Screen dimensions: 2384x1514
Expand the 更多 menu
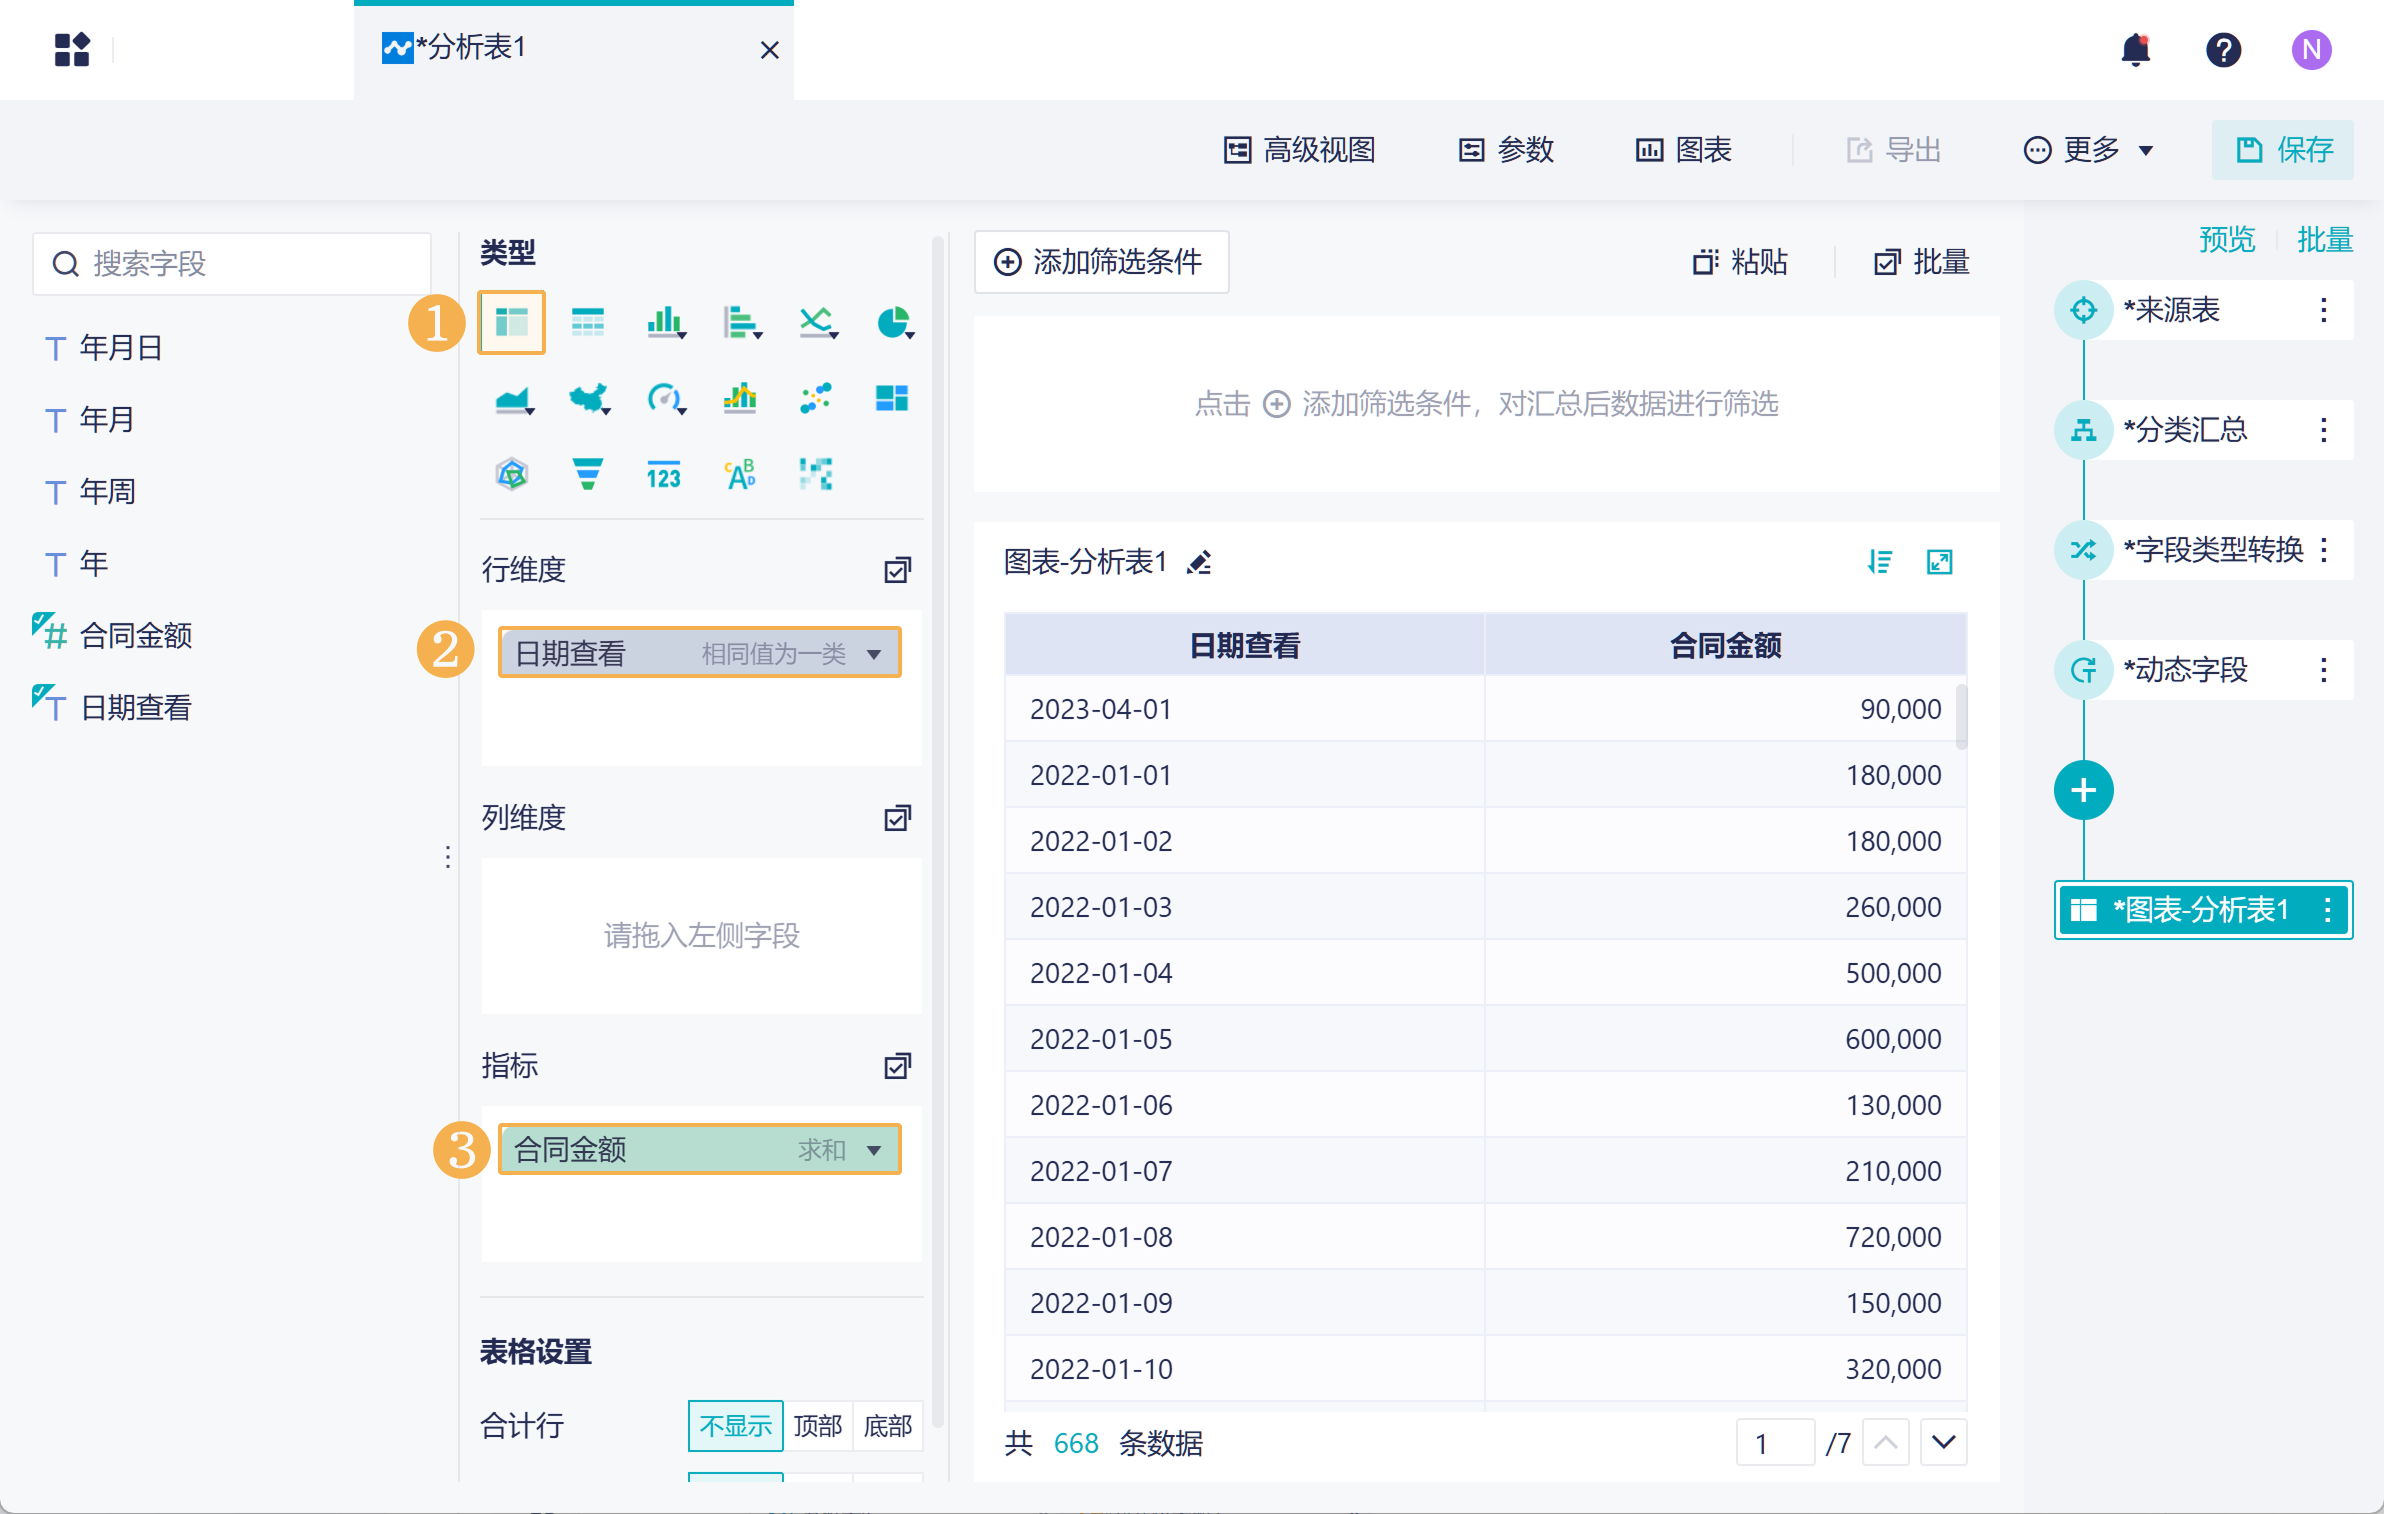[2089, 150]
